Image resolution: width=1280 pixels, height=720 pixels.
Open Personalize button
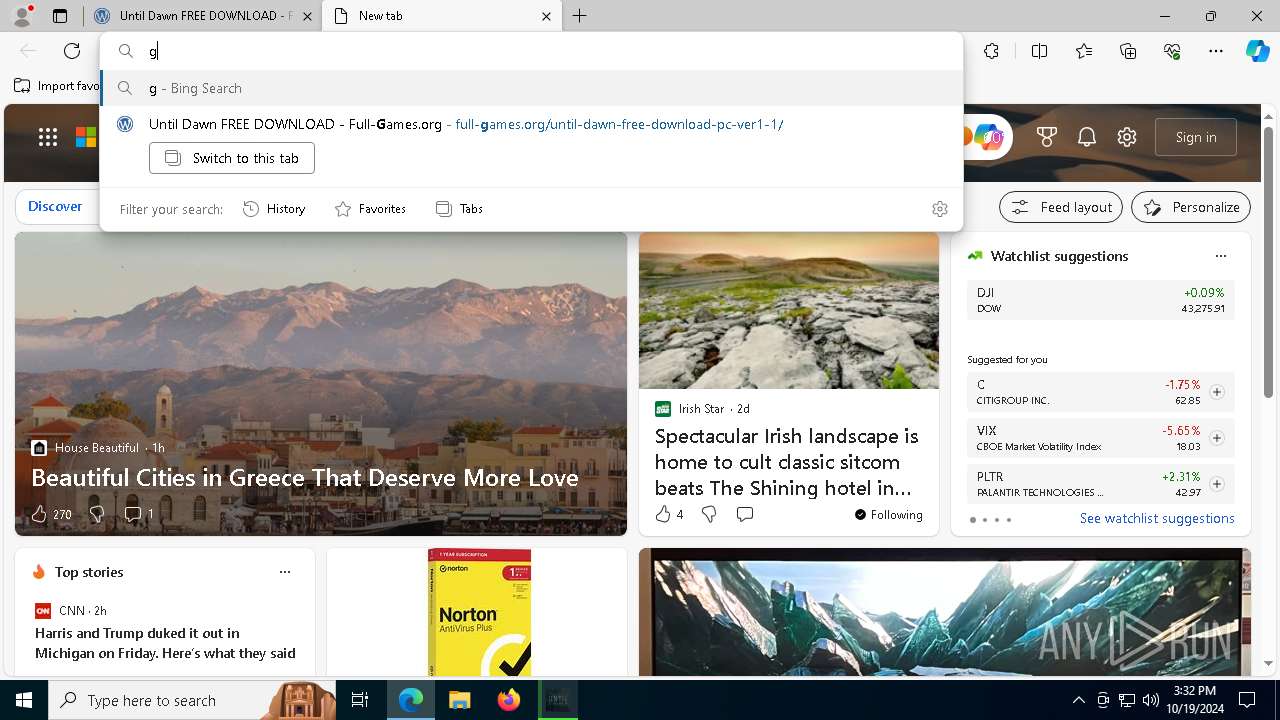[x=1191, y=207]
